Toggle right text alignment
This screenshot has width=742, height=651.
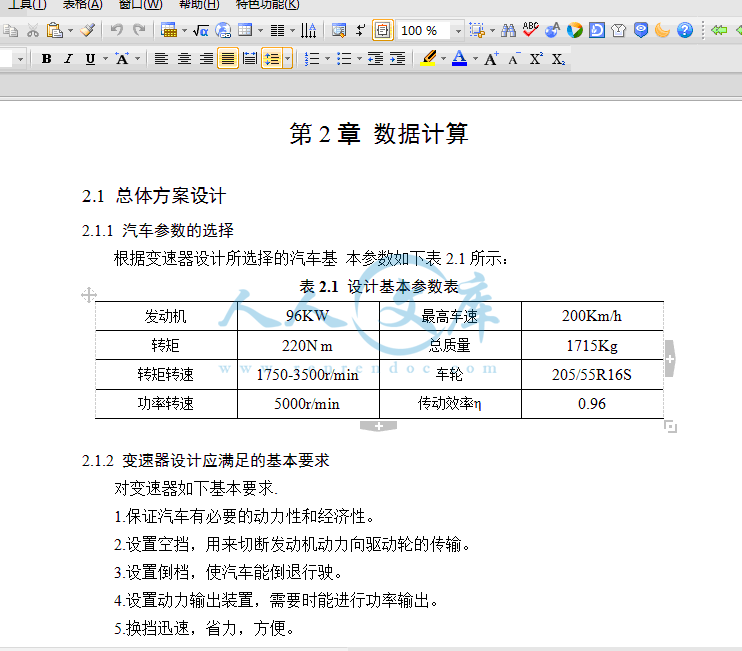[206, 59]
